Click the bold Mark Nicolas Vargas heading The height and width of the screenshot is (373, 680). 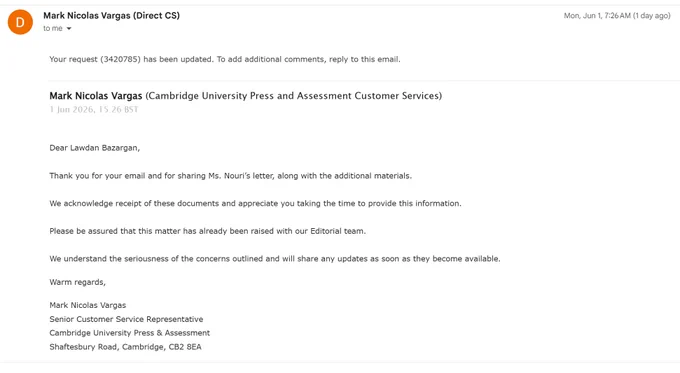click(95, 95)
